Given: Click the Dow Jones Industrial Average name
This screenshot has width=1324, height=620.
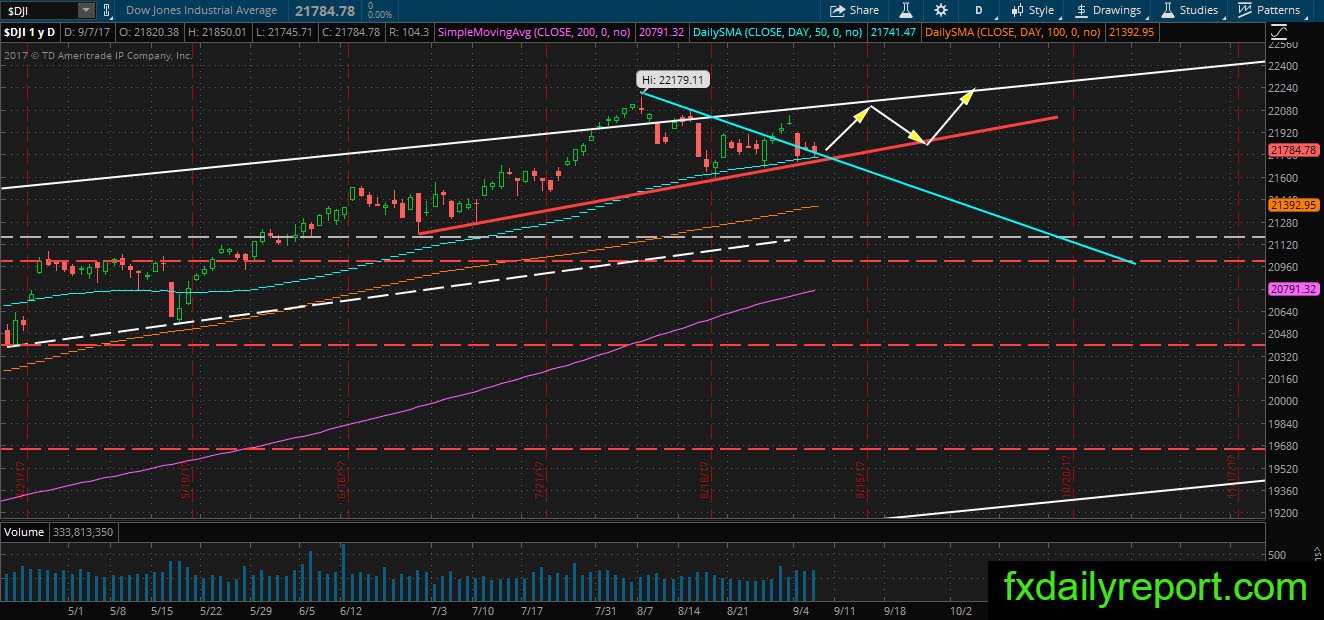Looking at the screenshot, I should (202, 10).
